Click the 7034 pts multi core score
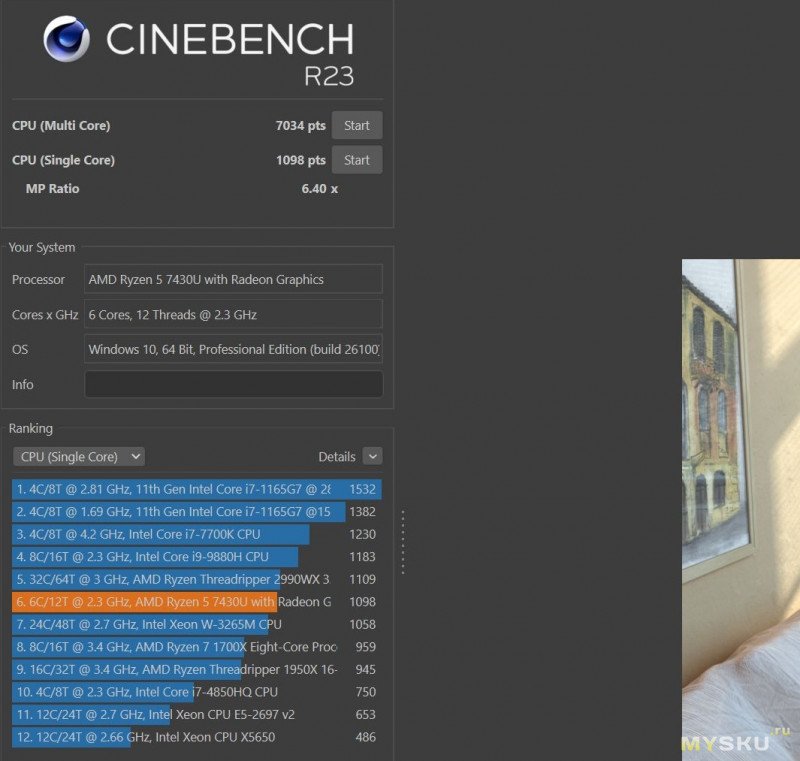The height and width of the screenshot is (761, 800). point(301,125)
